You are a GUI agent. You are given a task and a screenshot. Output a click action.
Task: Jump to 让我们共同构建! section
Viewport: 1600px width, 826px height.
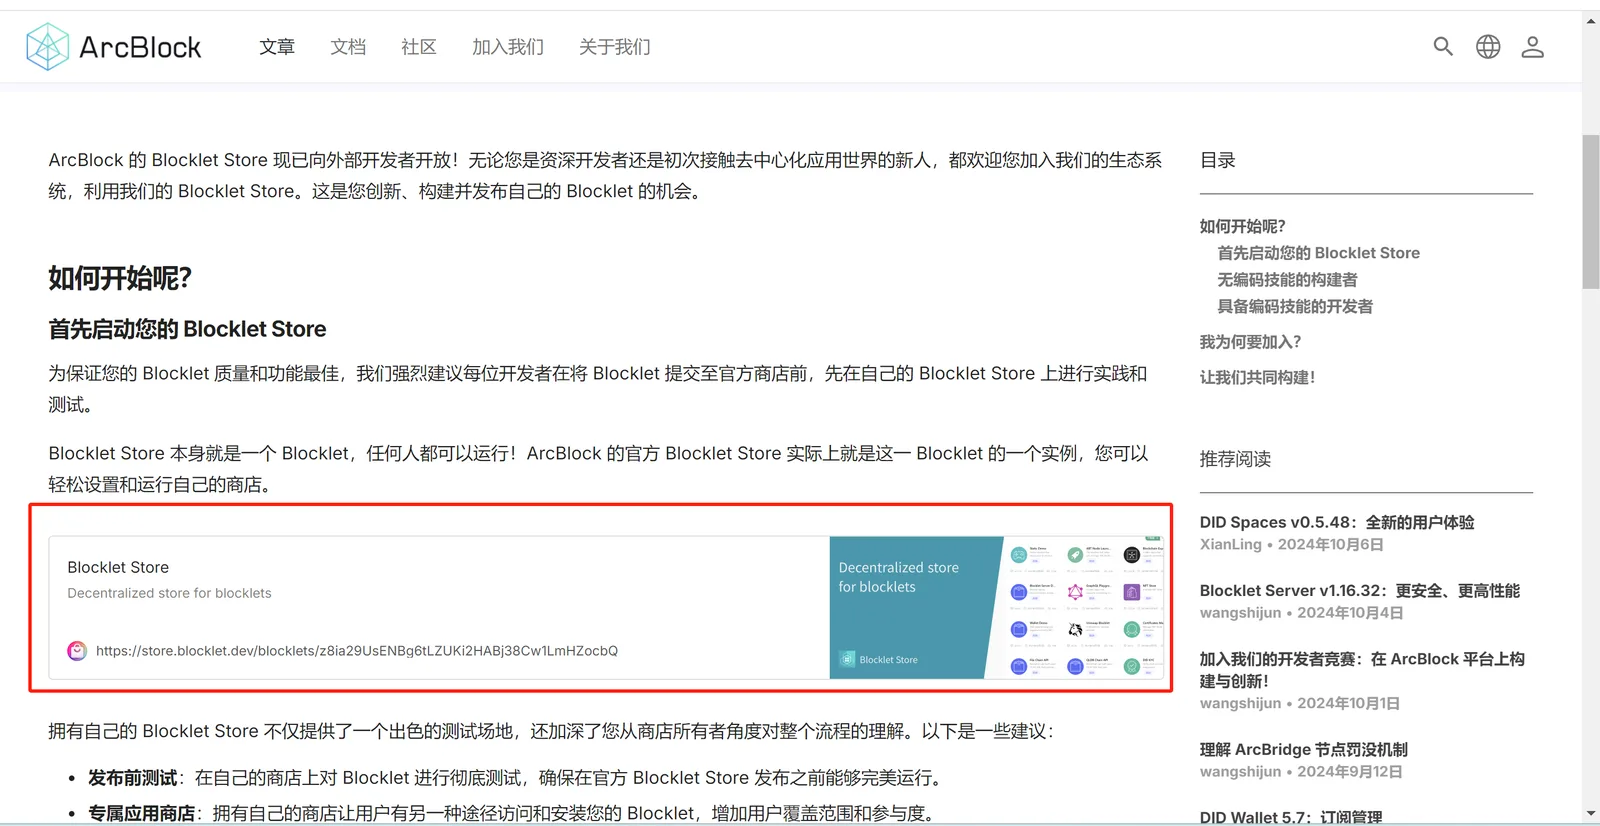(x=1258, y=377)
